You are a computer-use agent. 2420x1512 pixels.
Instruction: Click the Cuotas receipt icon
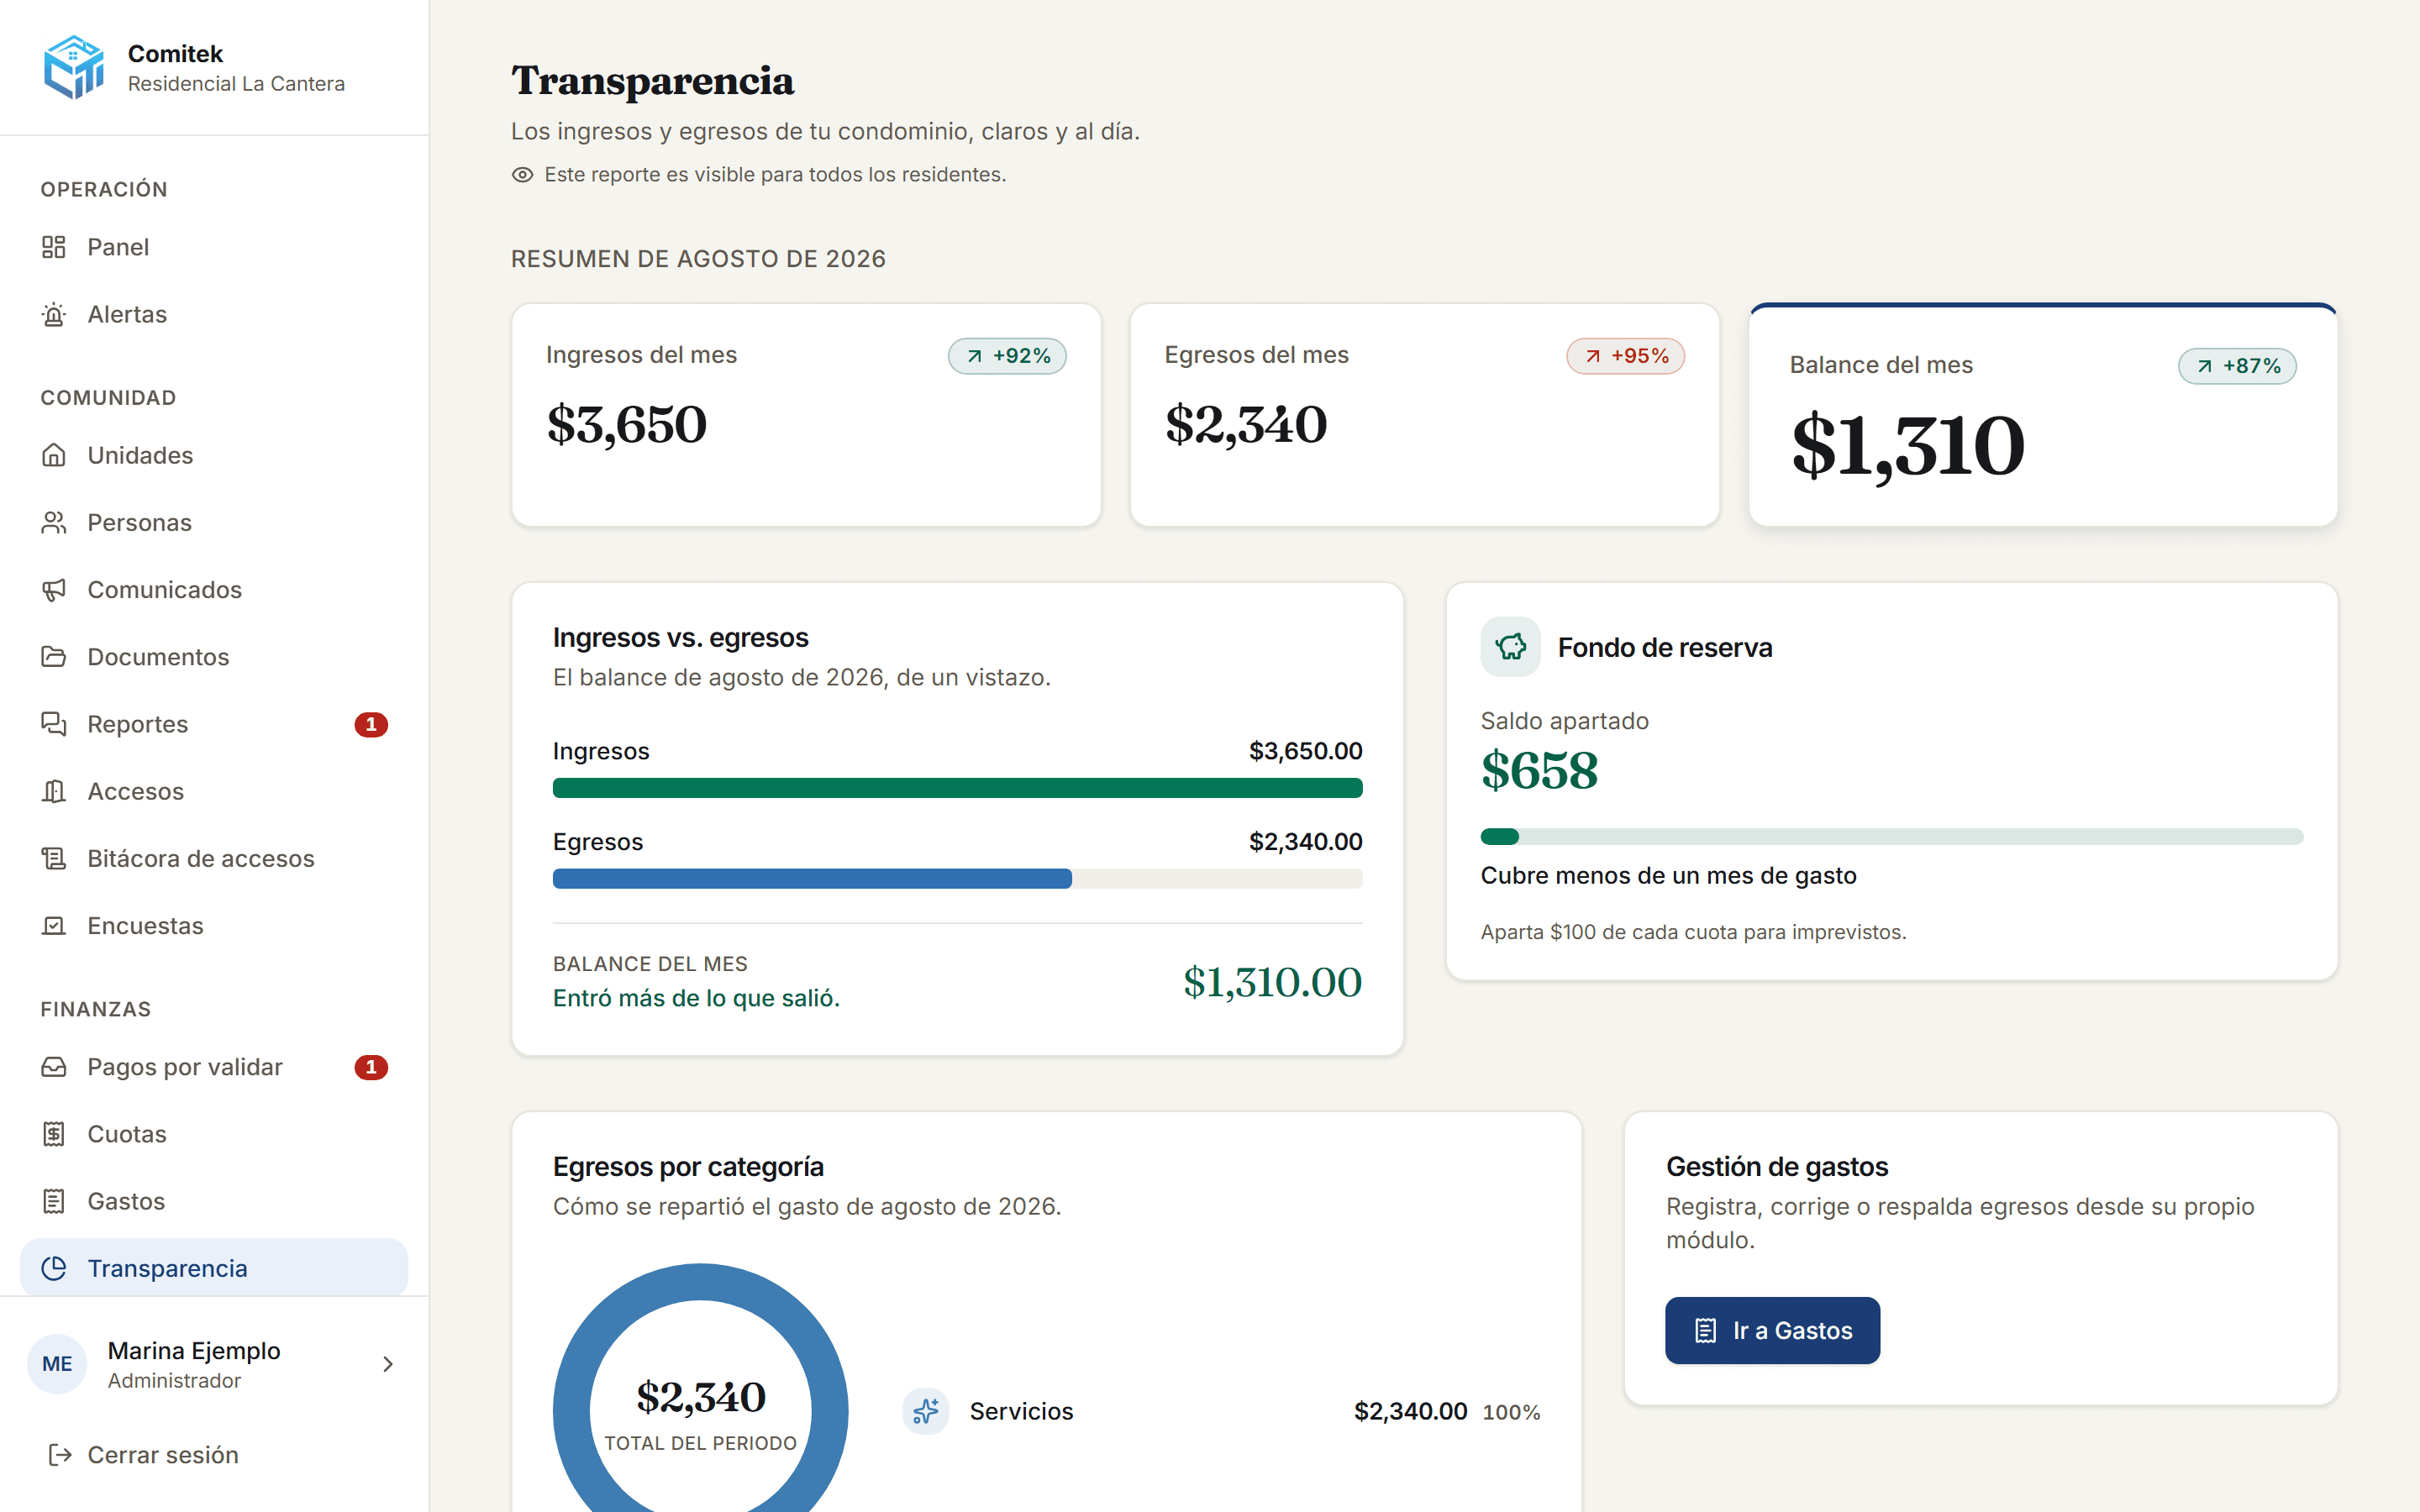coord(54,1134)
